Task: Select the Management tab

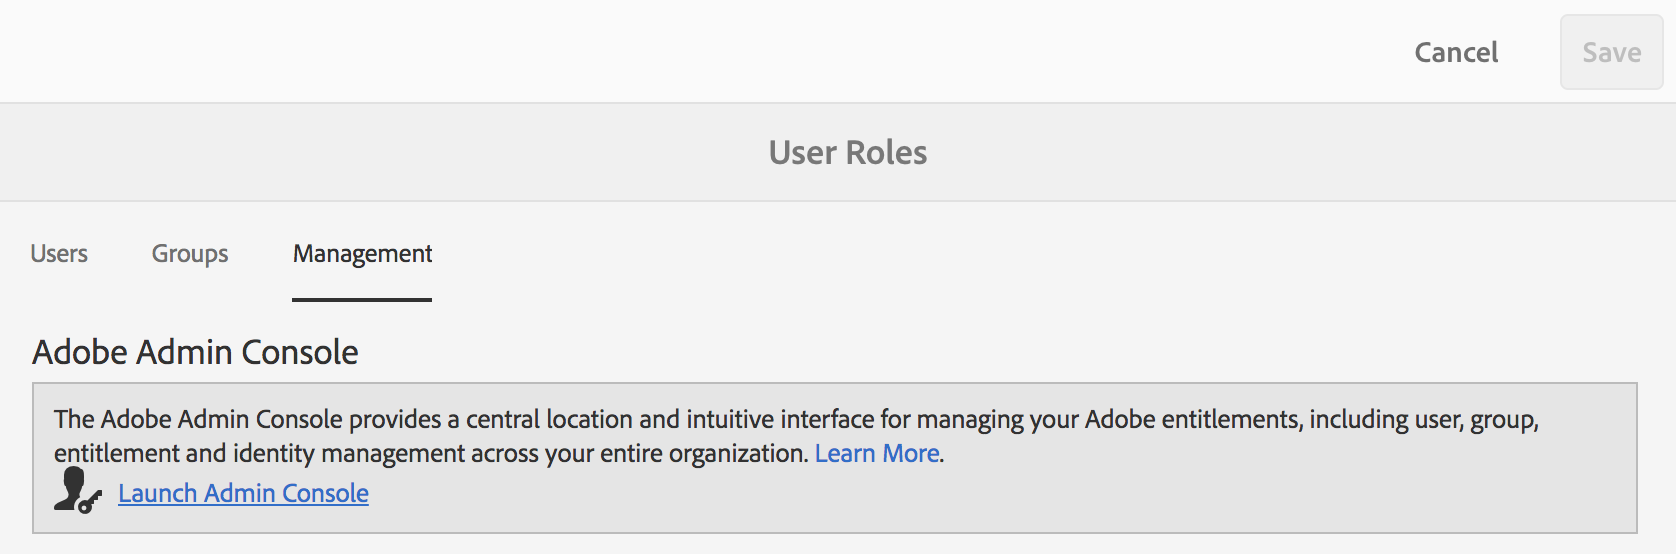Action: coord(362,254)
